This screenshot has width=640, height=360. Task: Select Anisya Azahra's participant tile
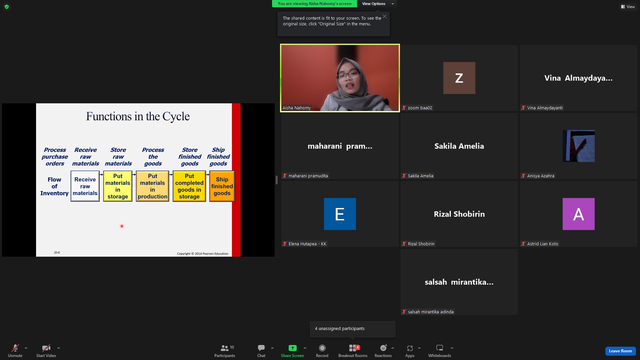(578, 146)
